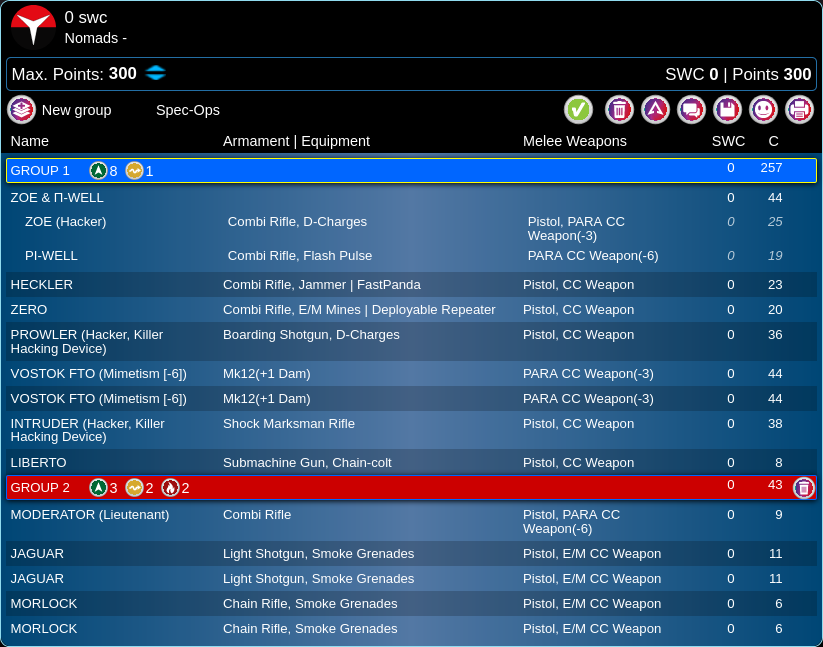The width and height of the screenshot is (823, 647).
Task: Select the MODERATOR (Lieutenant) row
Action: point(412,522)
